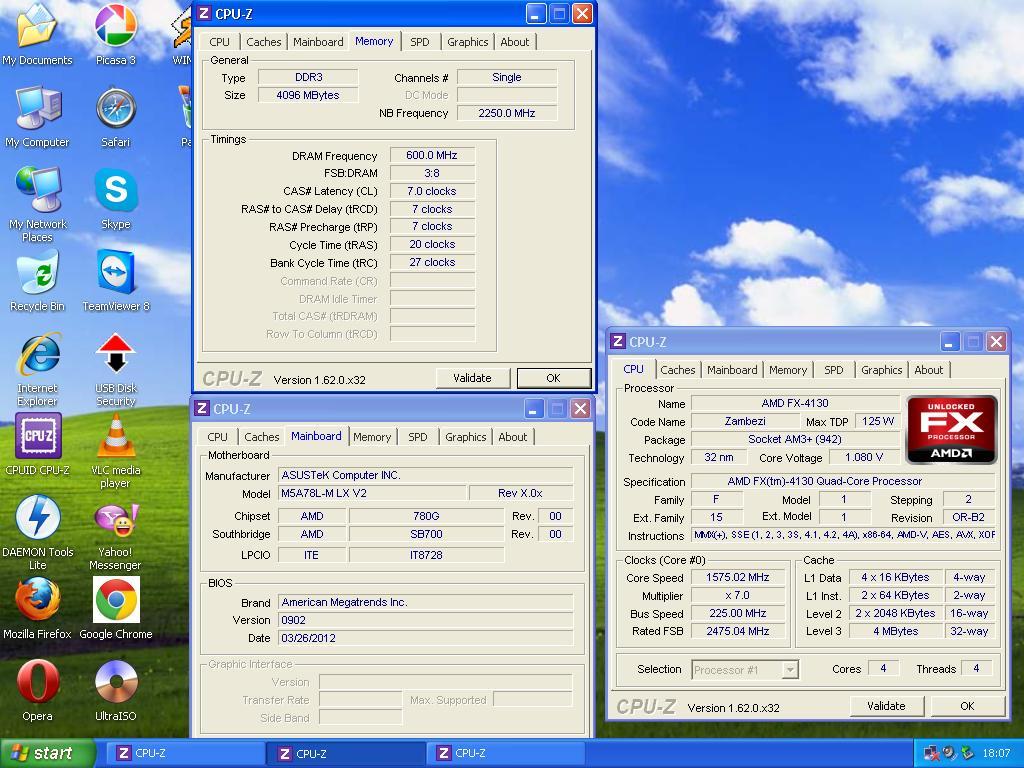Switch to Memory tab in Mainboard window
This screenshot has height=768, width=1024.
click(x=372, y=437)
